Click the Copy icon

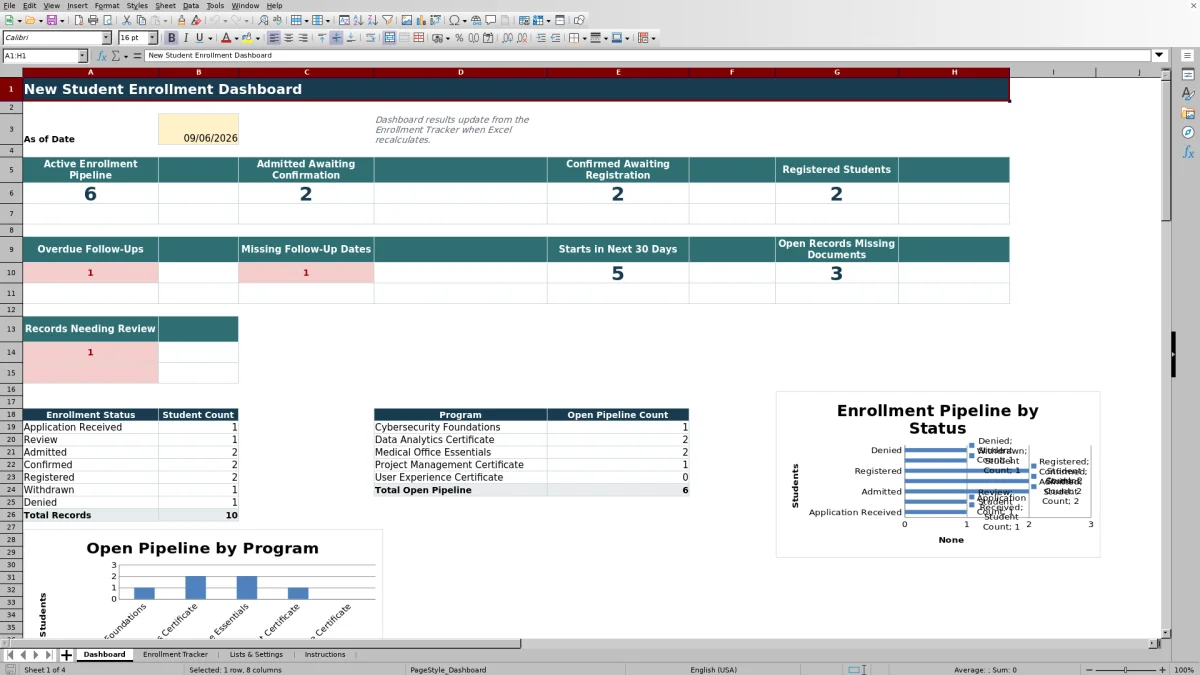[141, 20]
